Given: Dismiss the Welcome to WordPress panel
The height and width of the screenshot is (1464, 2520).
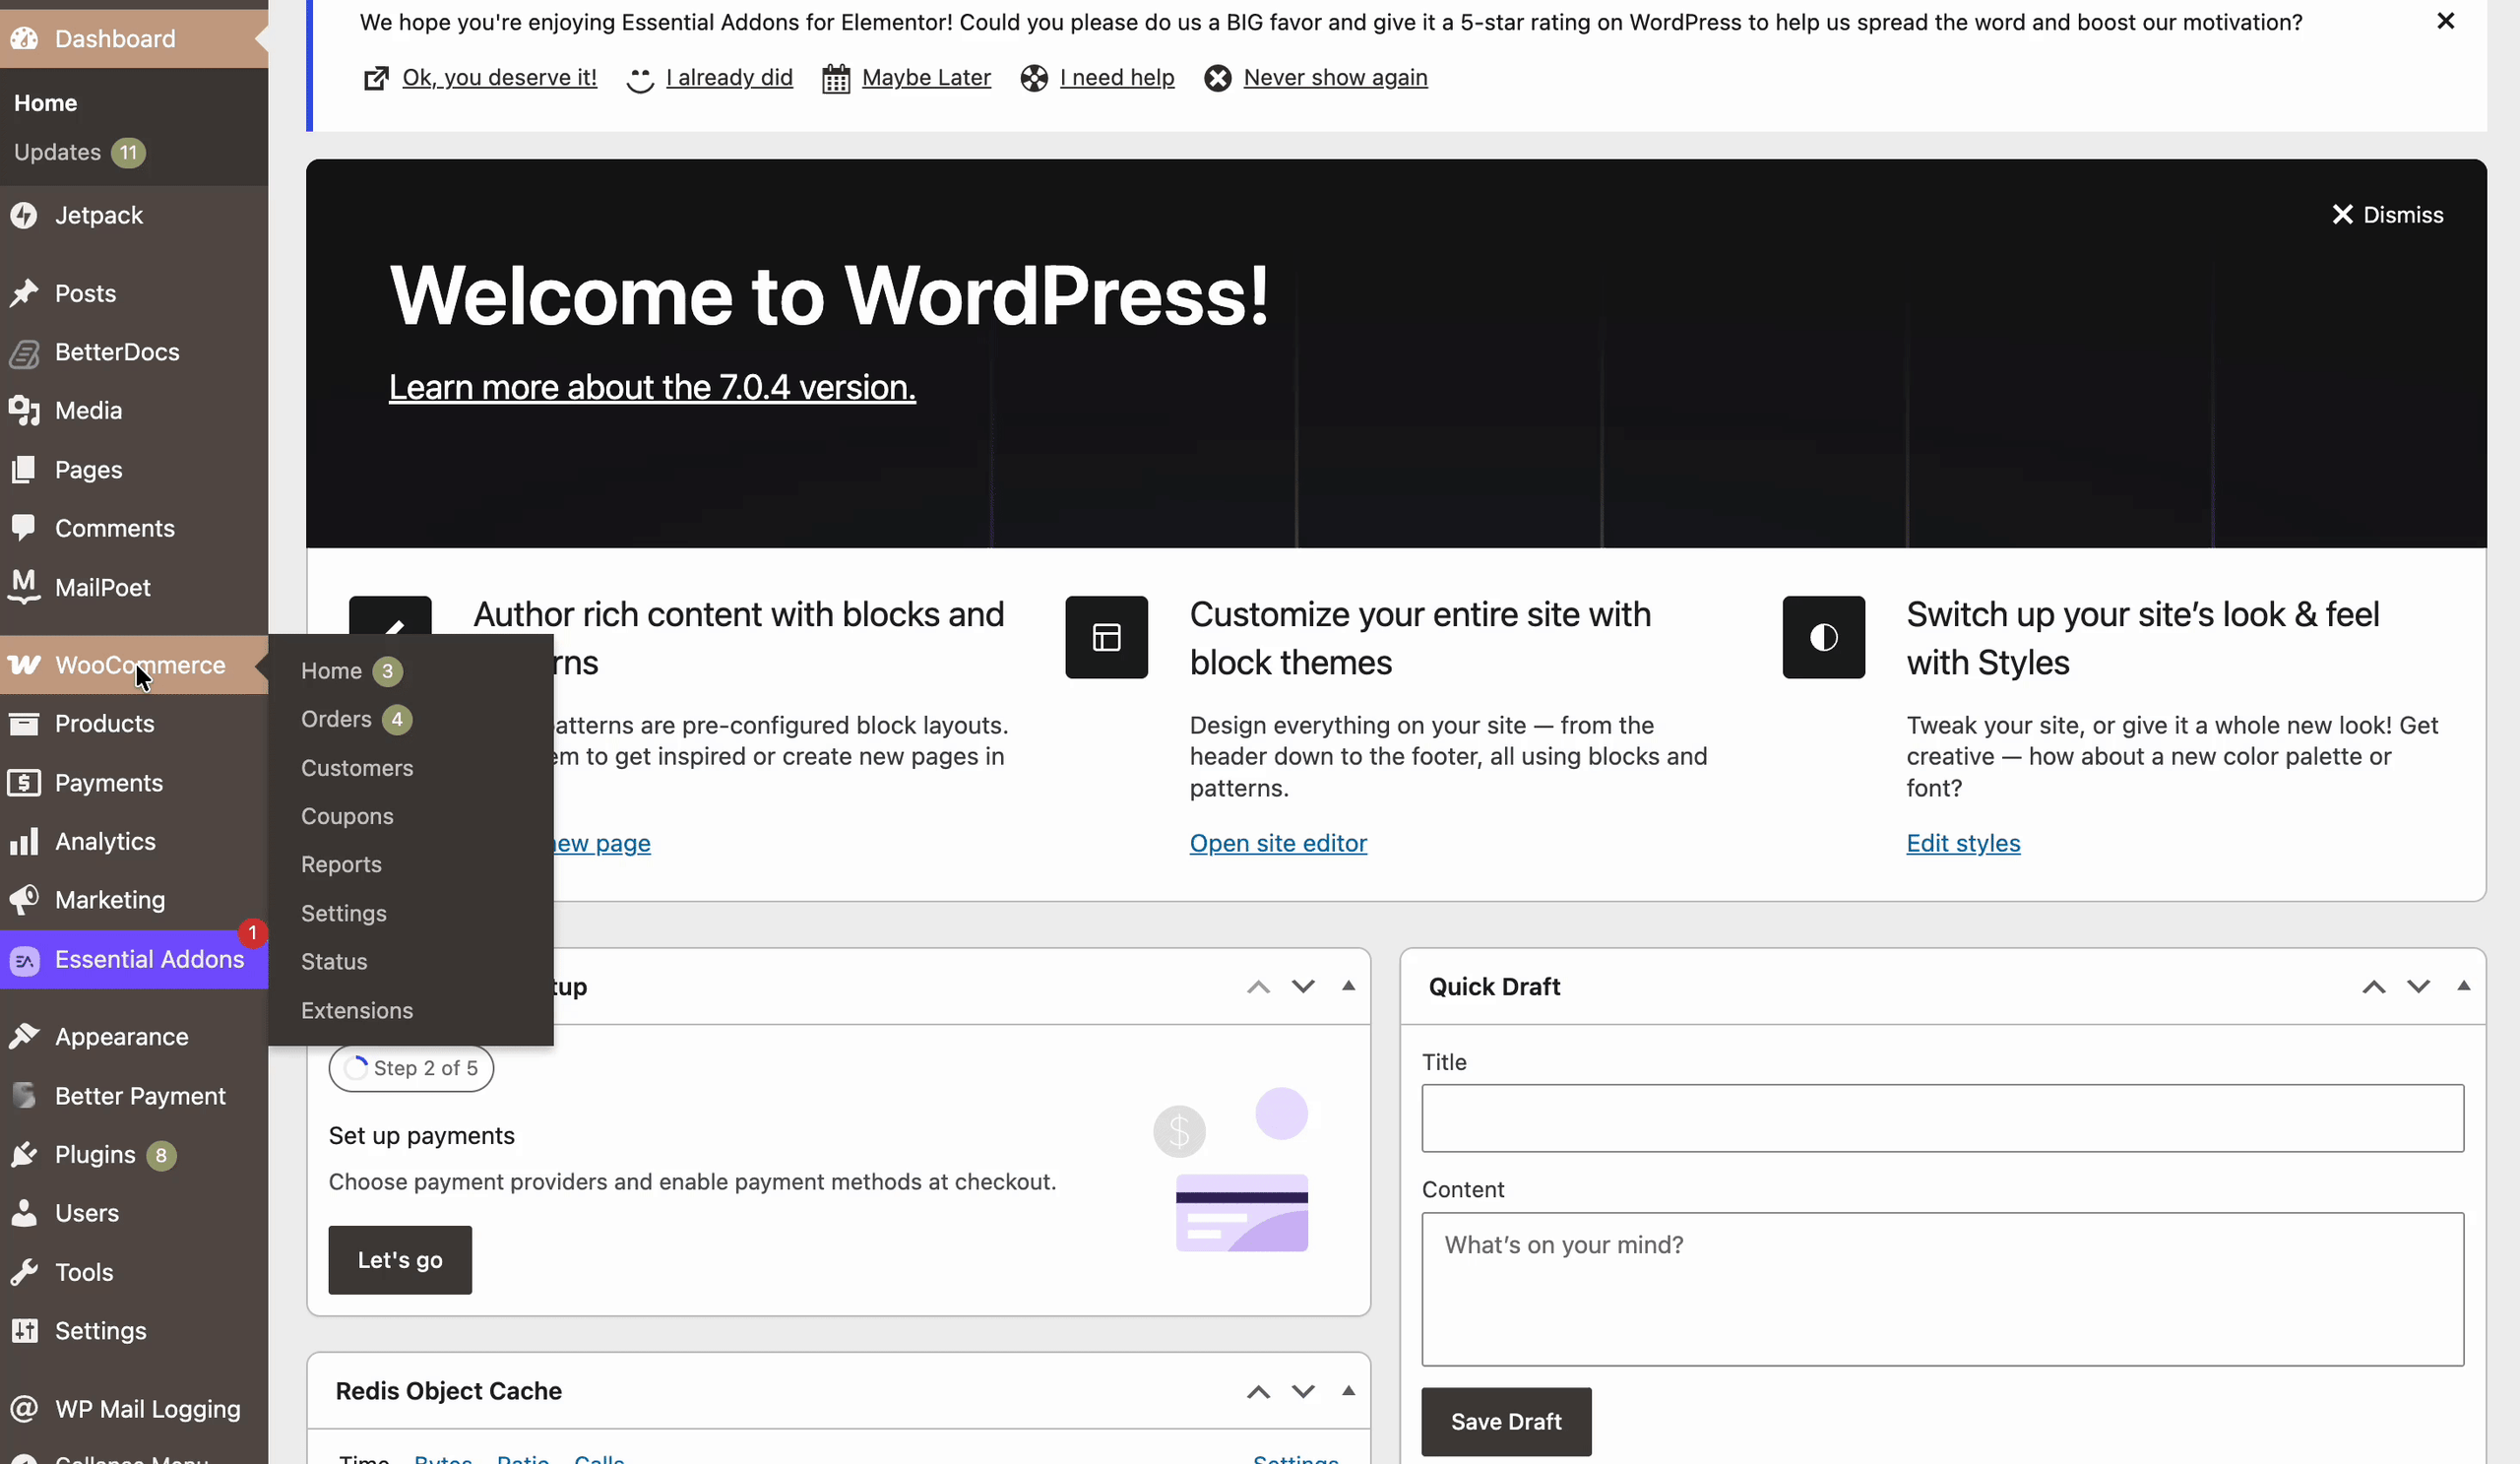Looking at the screenshot, I should pos(2387,214).
